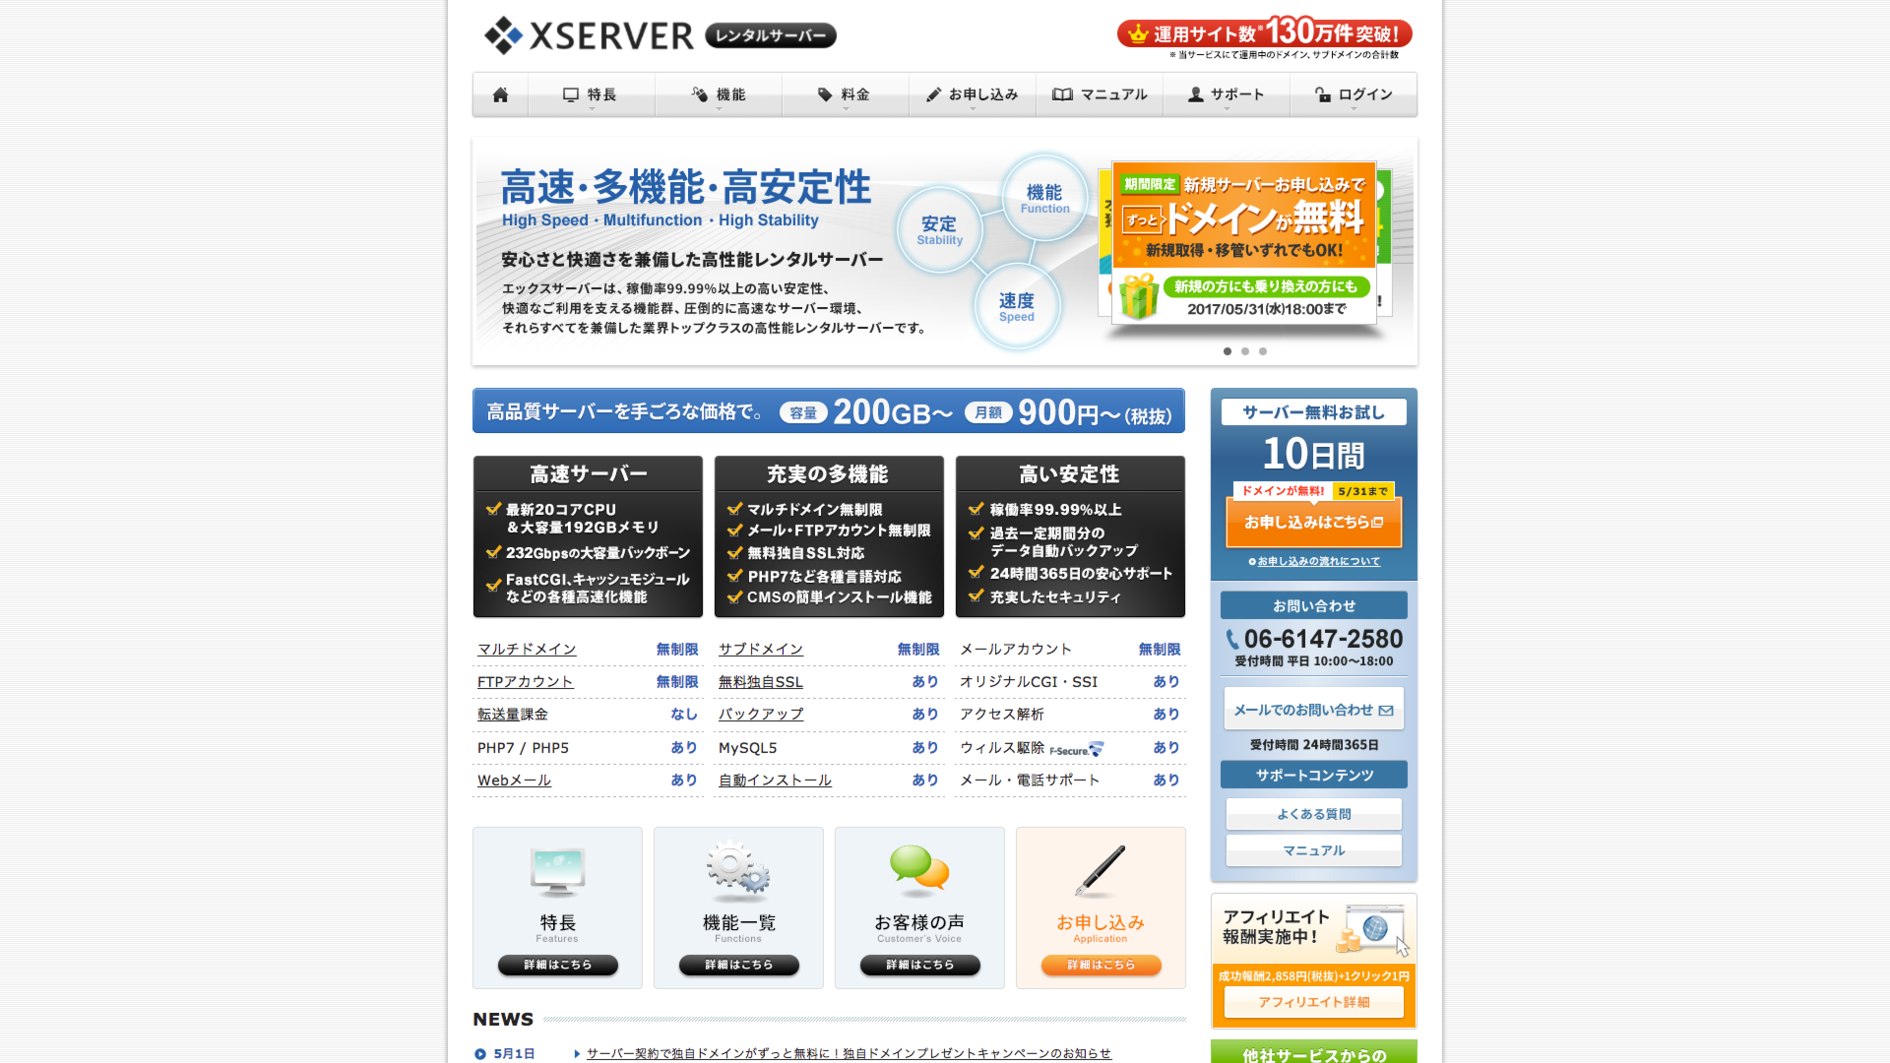Click メールでのお問い合わせ button
Viewport: 1890px width, 1063px height.
(x=1313, y=710)
